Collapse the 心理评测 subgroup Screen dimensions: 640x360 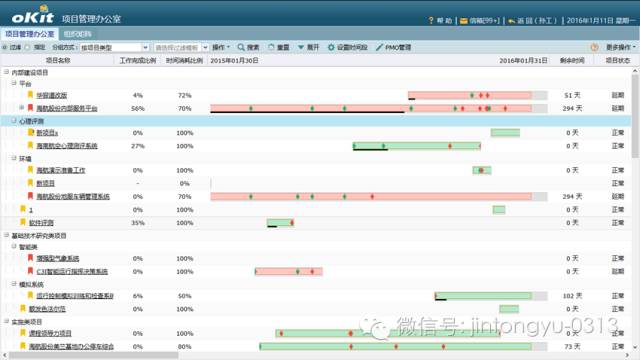tap(14, 121)
